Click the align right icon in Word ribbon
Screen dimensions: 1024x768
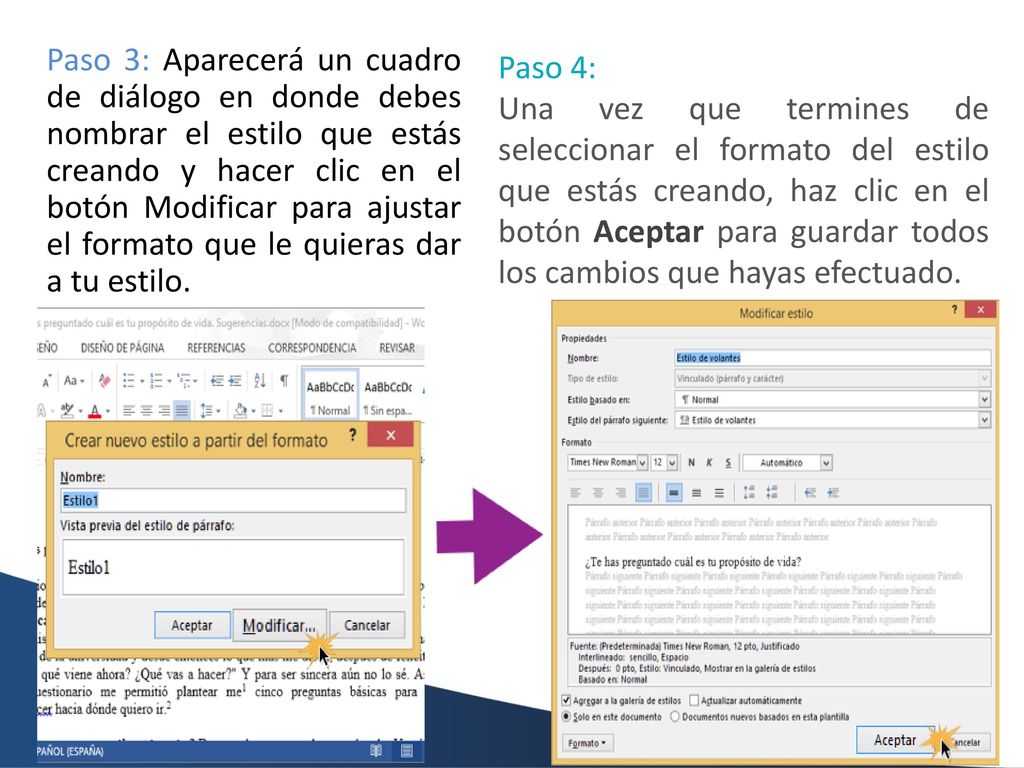(x=164, y=410)
